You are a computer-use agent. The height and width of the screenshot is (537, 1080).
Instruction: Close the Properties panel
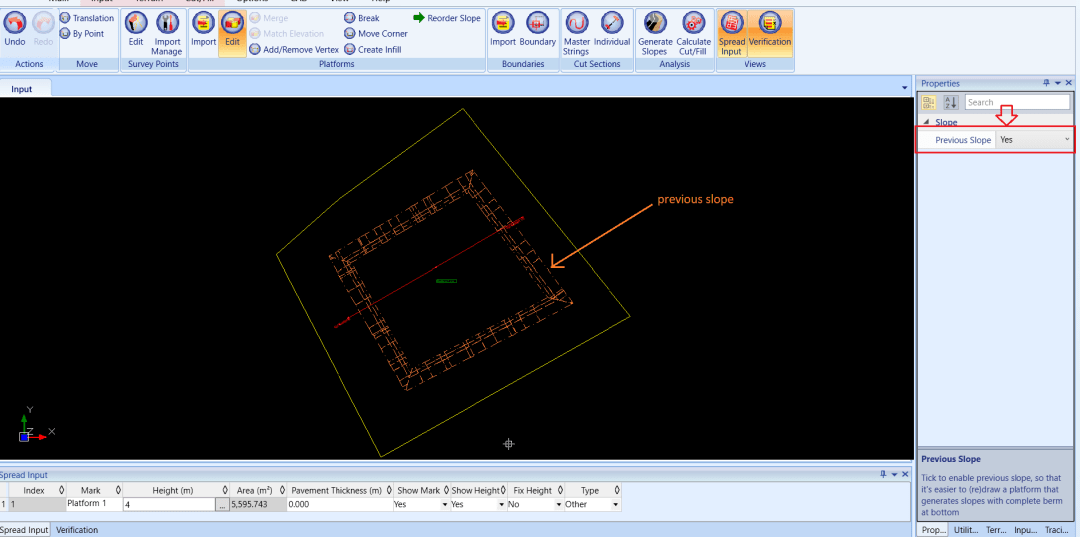click(x=1069, y=83)
